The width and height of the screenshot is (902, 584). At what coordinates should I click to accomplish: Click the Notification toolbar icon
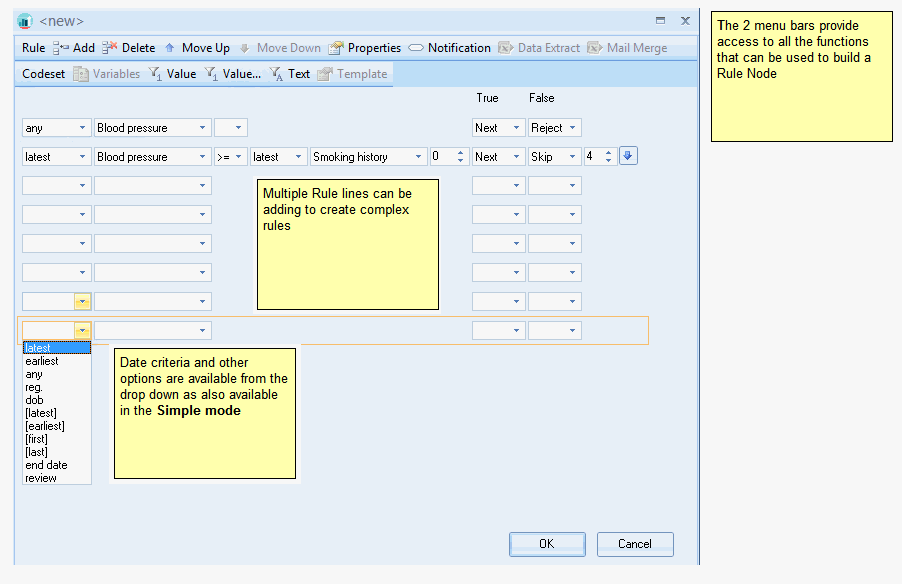tap(416, 48)
